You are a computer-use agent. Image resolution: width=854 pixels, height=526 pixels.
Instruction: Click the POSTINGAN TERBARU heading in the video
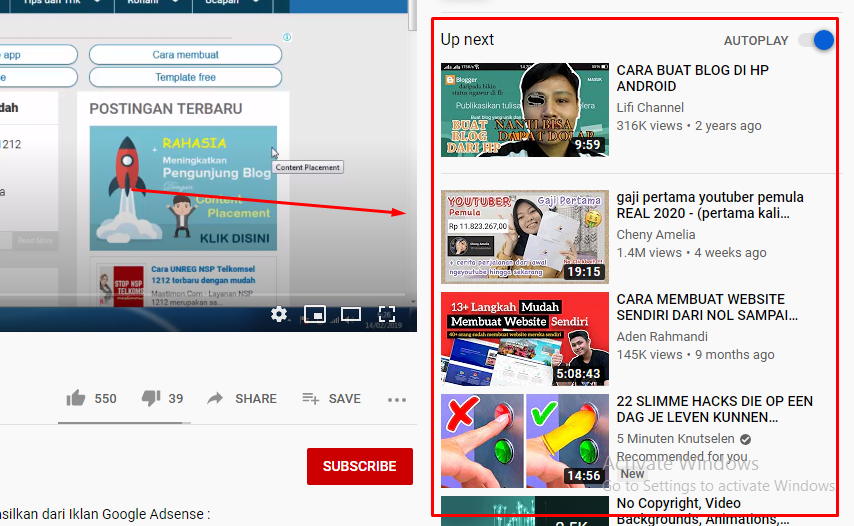[166, 109]
